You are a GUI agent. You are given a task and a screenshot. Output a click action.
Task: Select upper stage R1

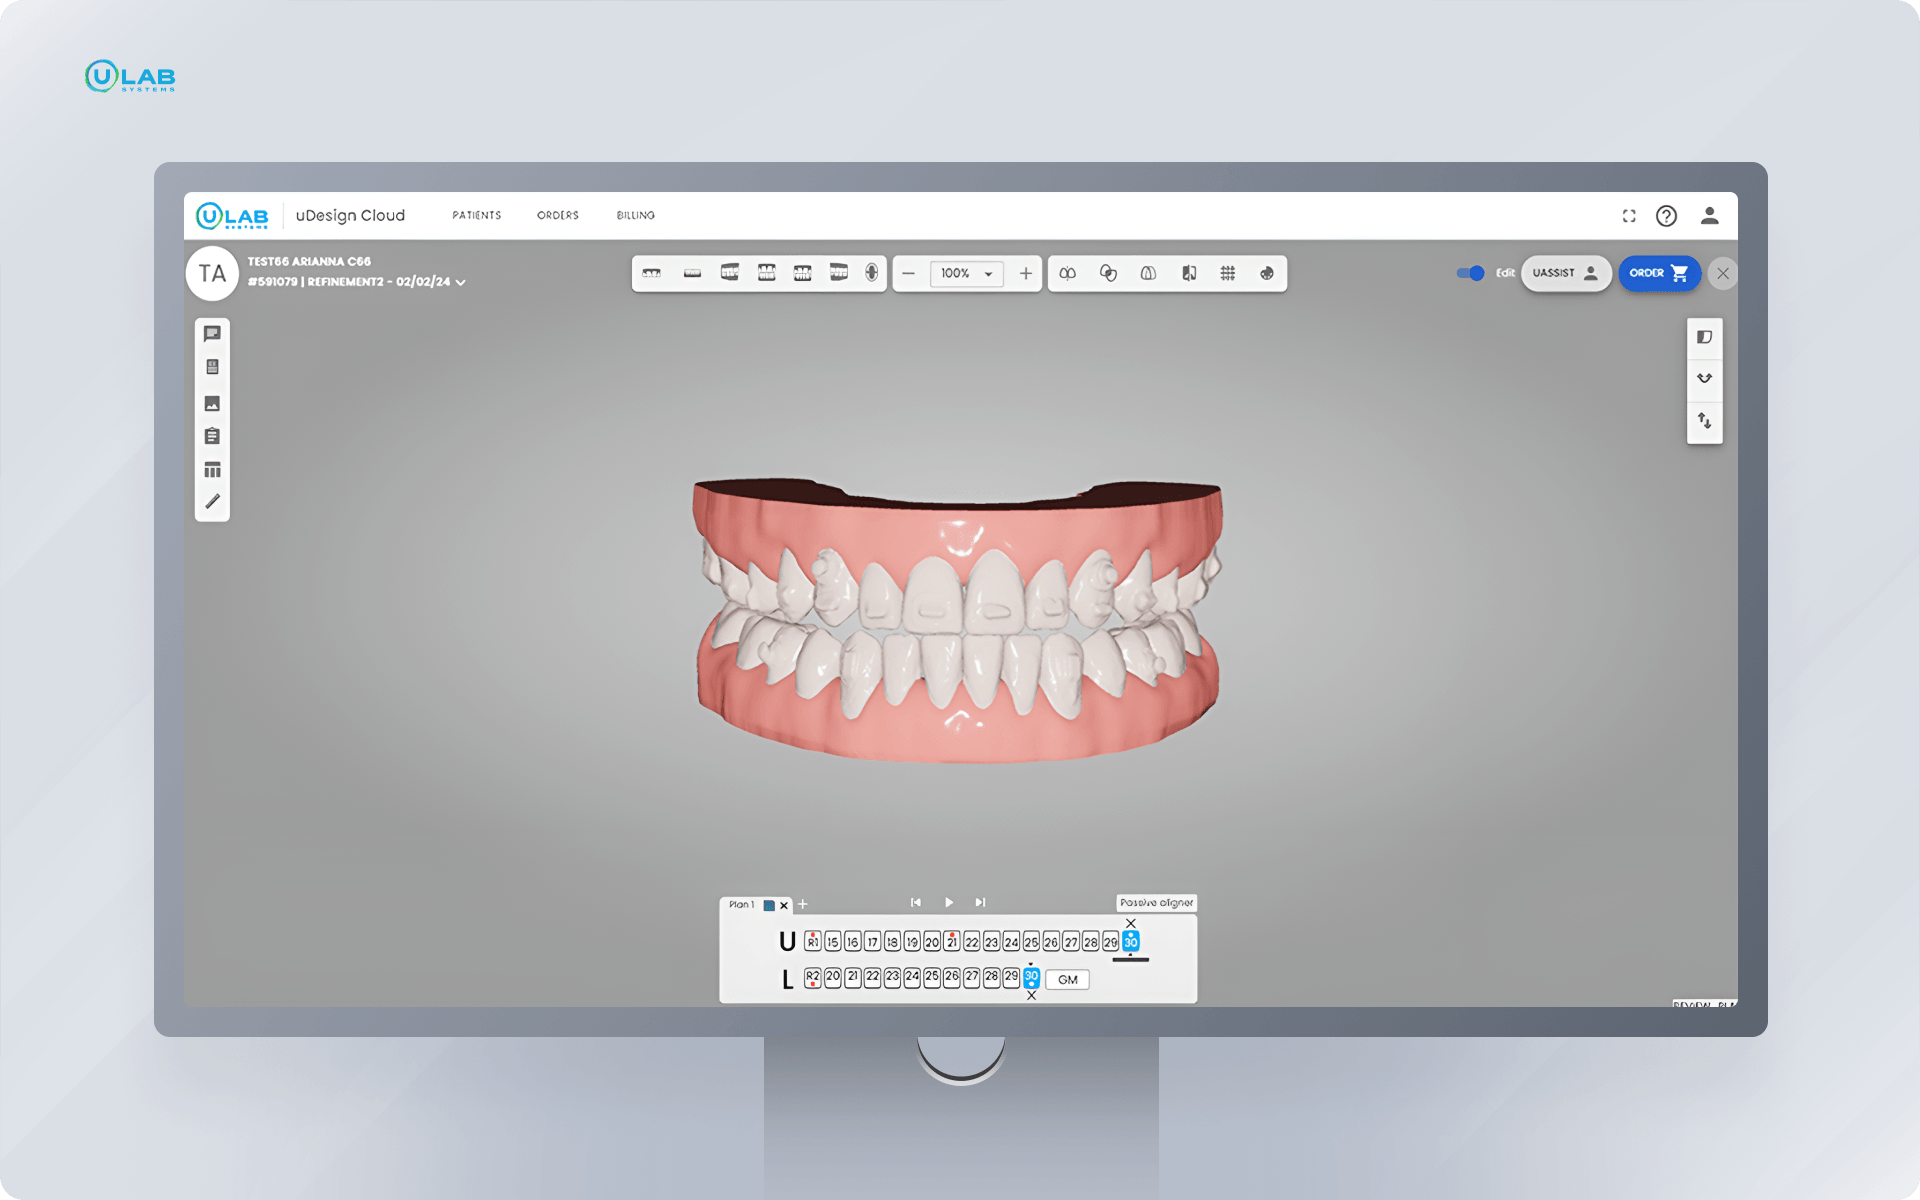pos(813,942)
